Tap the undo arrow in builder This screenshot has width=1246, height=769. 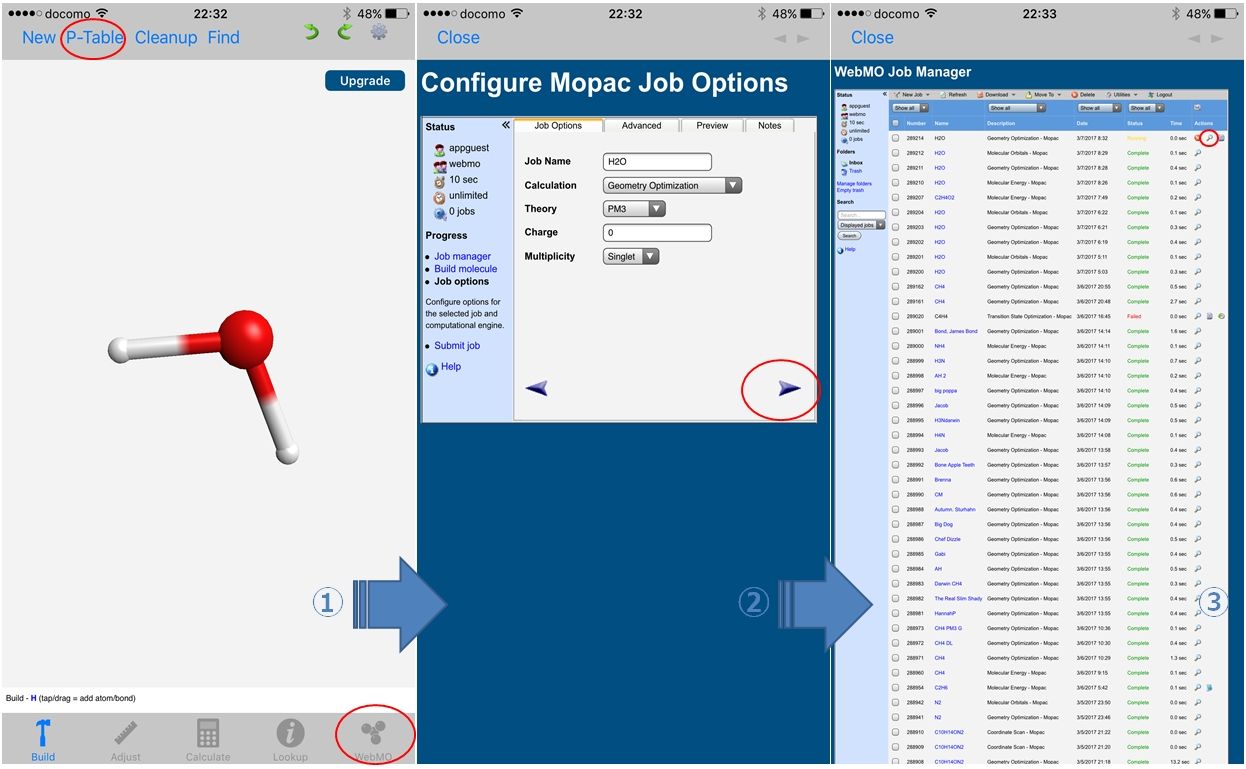point(312,33)
